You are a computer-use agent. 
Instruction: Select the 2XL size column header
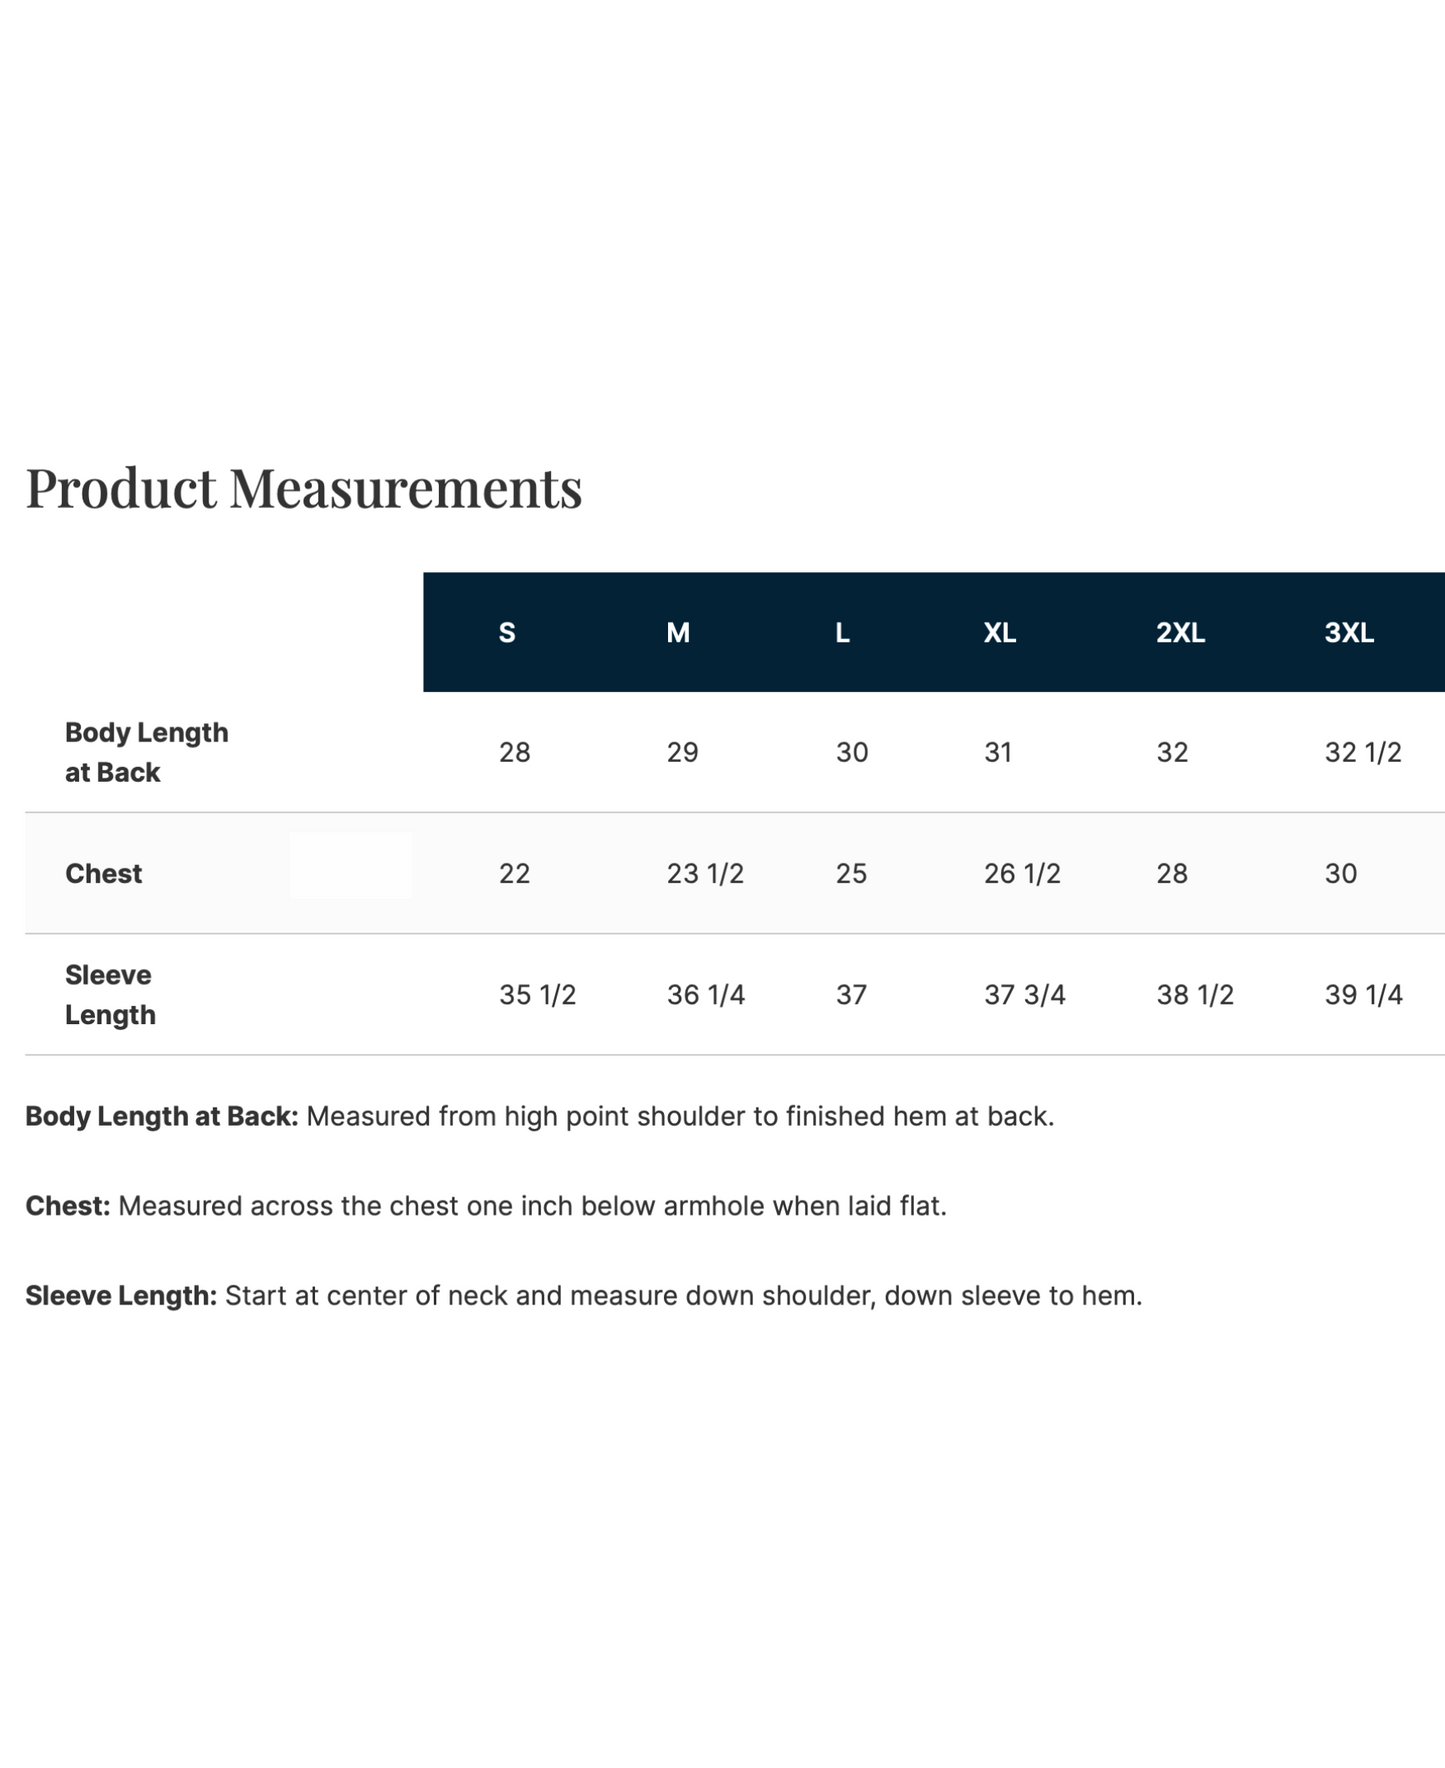tap(1180, 633)
